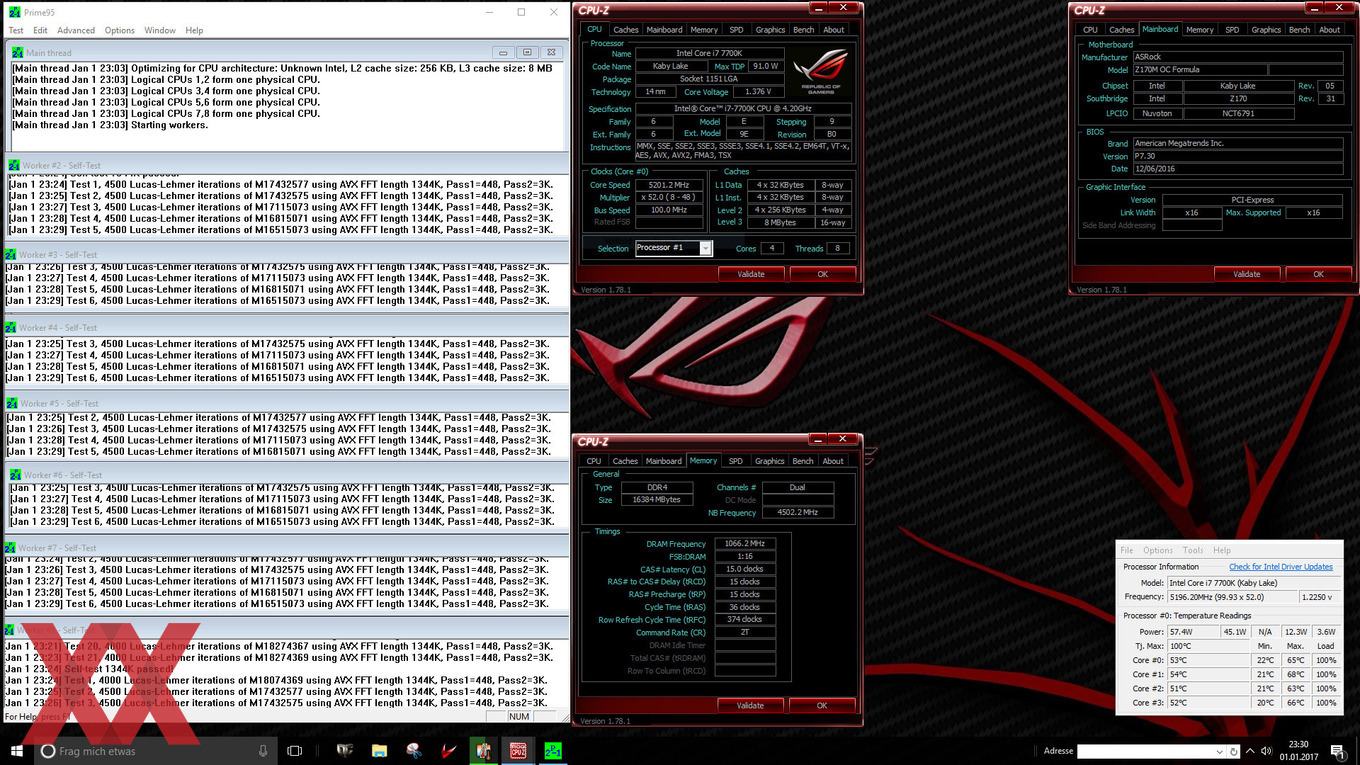Select the Z170M OC Formula model field

(x=1199, y=70)
